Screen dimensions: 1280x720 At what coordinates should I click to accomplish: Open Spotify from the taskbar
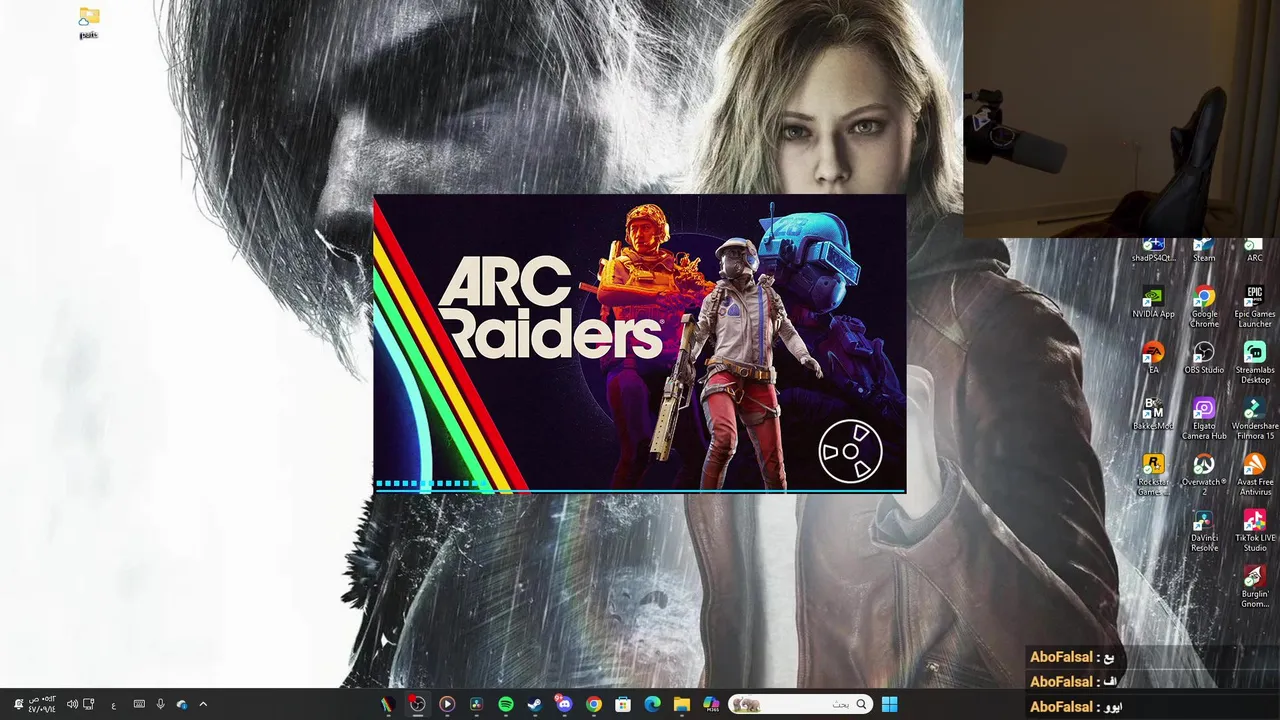506,704
